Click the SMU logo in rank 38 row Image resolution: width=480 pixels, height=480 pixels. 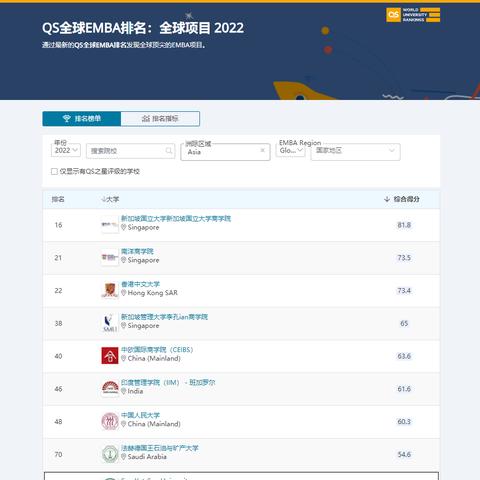[110, 323]
